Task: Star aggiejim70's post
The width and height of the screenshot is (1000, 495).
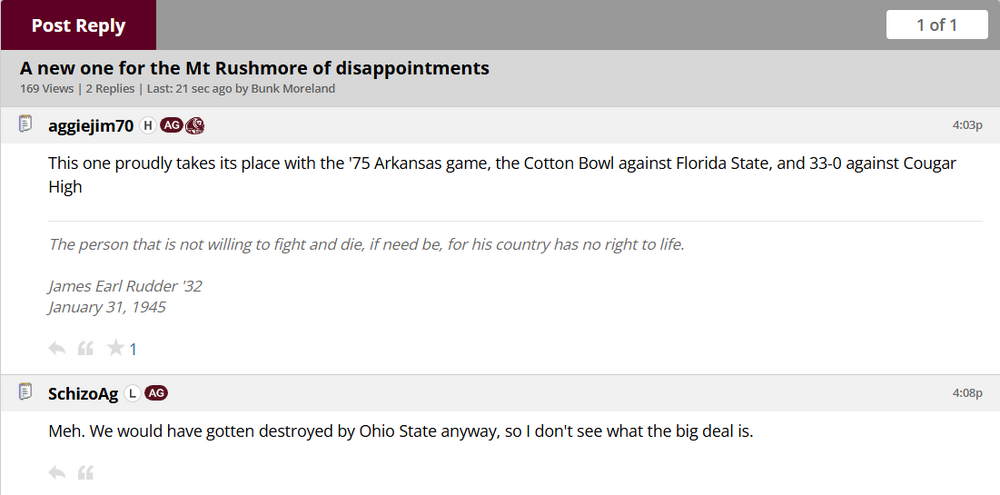Action: (116, 348)
